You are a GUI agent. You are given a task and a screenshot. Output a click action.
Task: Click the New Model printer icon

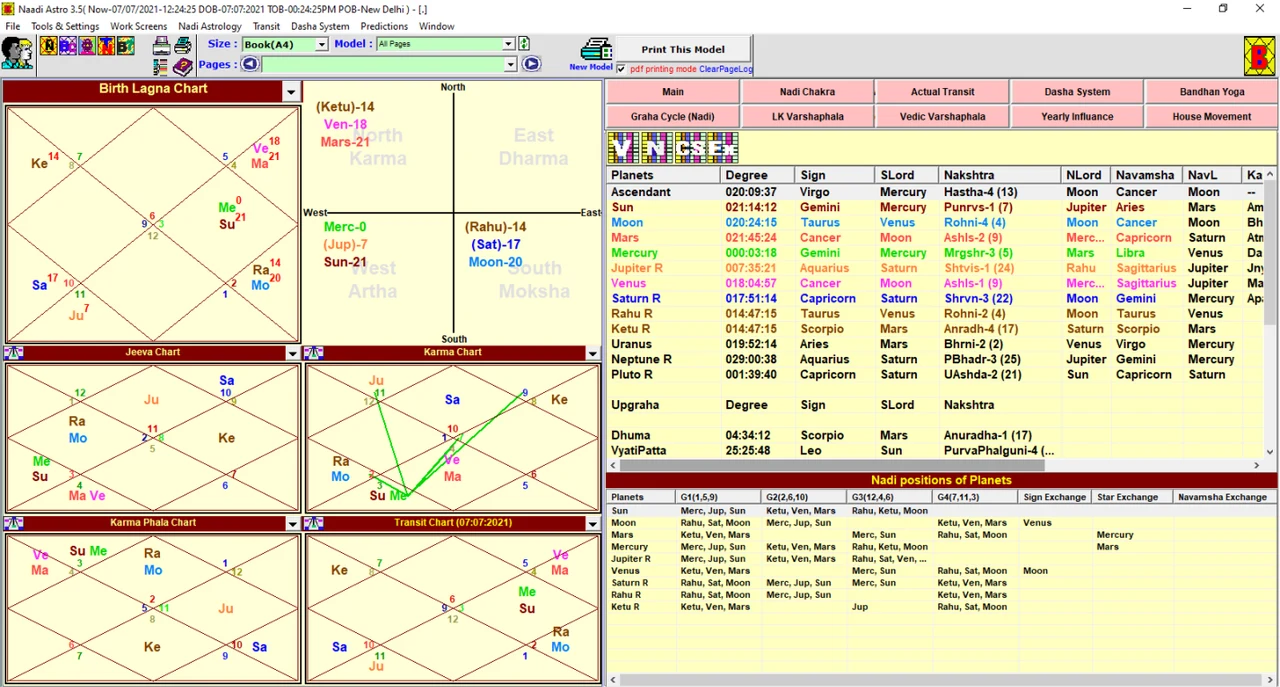(x=596, y=49)
